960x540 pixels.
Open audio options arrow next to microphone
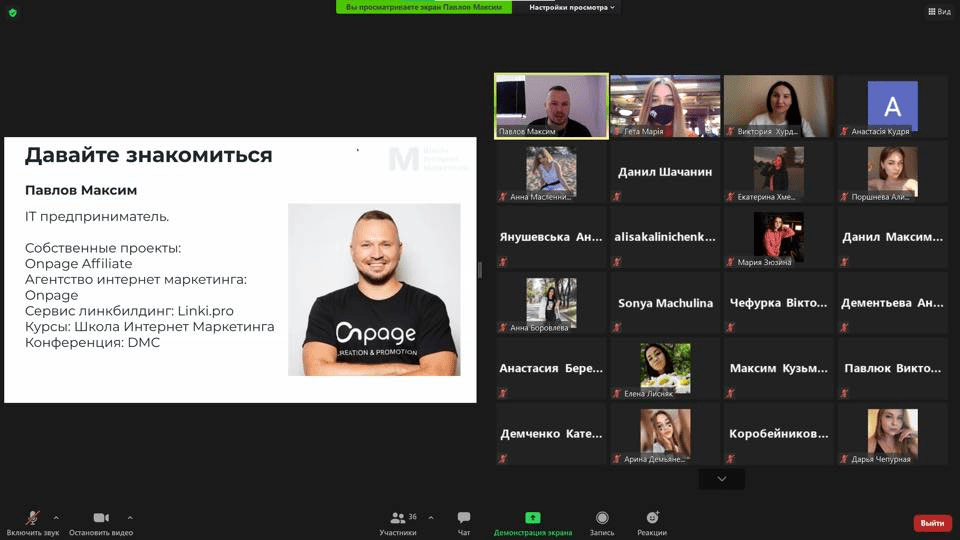pos(56,518)
